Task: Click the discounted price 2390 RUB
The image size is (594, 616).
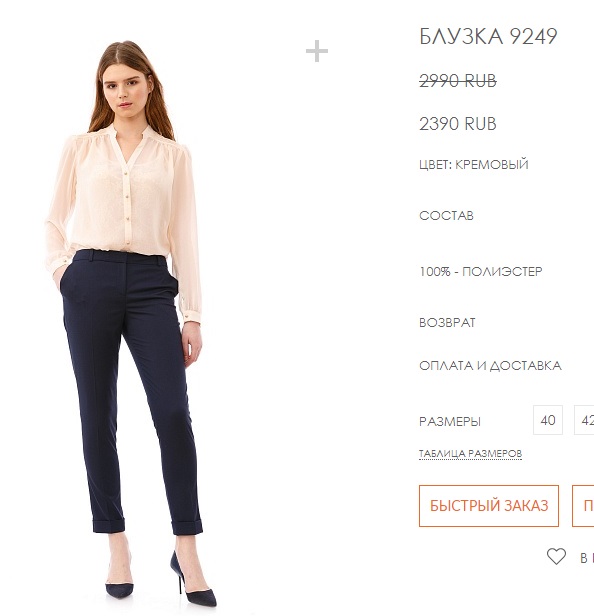Action: [458, 123]
